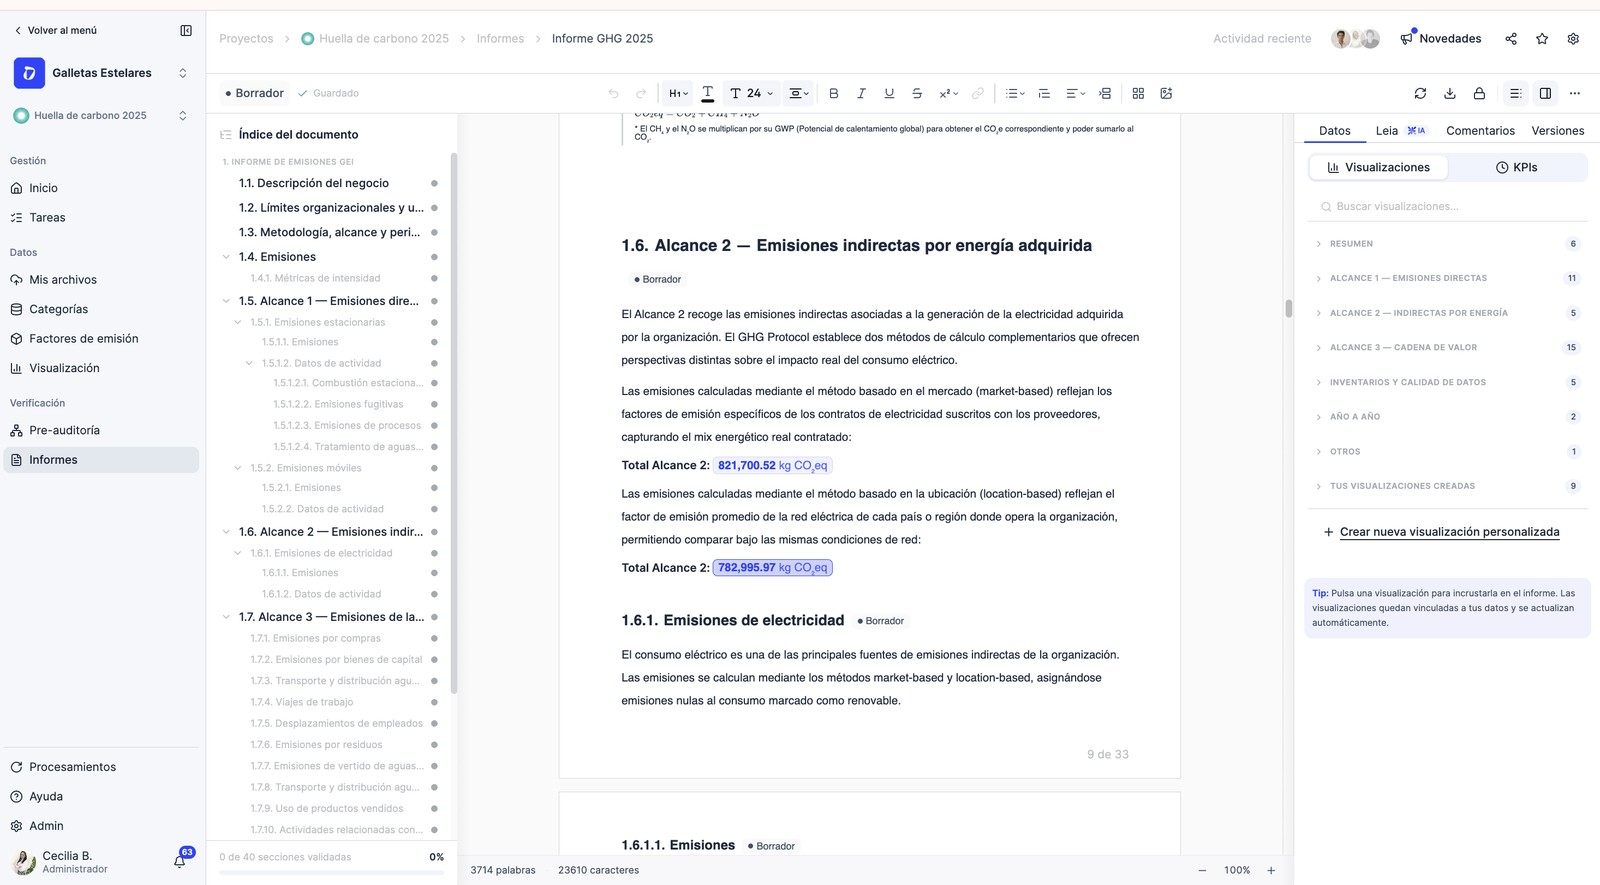Image resolution: width=1600 pixels, height=885 pixels.
Task: Click the Buscar visualizaciones search field
Action: pos(1447,206)
